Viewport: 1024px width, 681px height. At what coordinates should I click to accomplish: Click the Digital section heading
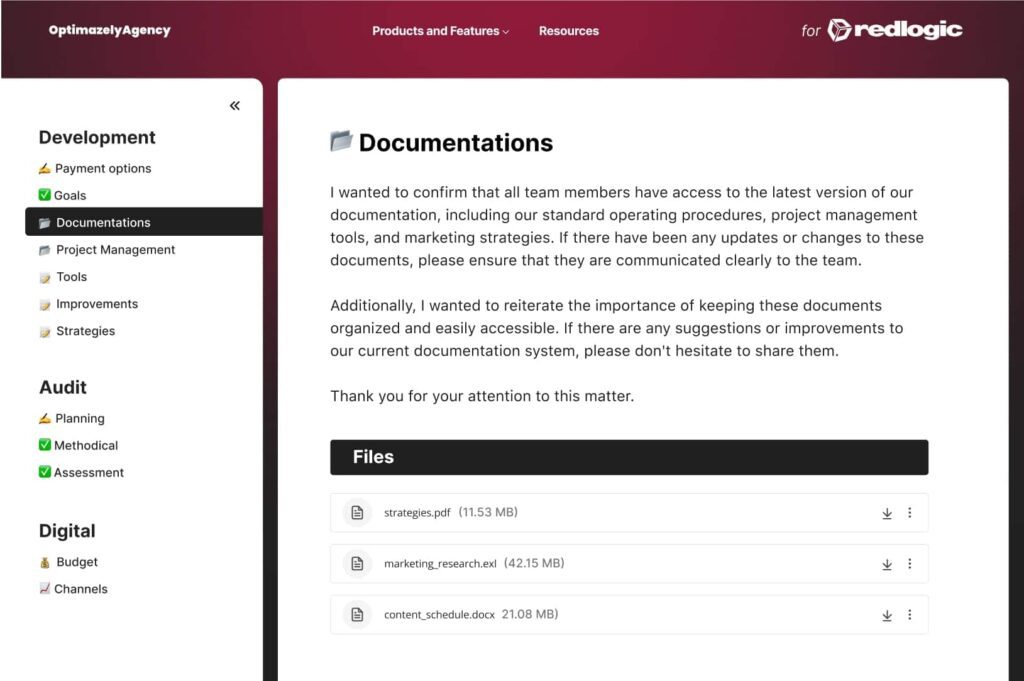pos(67,531)
